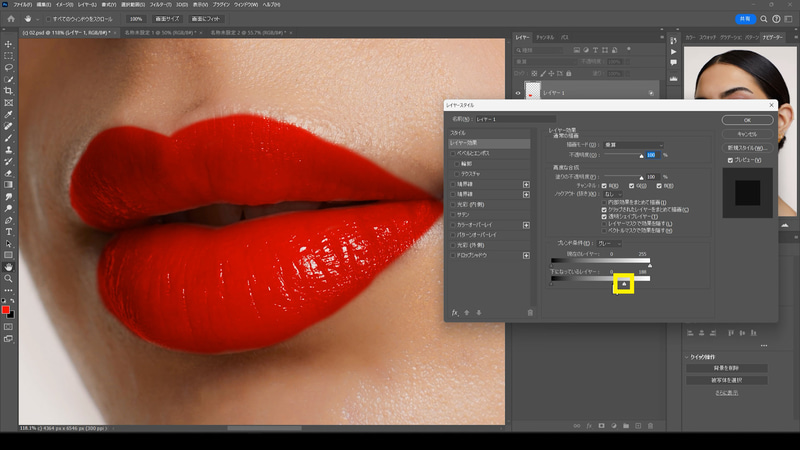Select the Move tool
The image size is (800, 450).
8,43
